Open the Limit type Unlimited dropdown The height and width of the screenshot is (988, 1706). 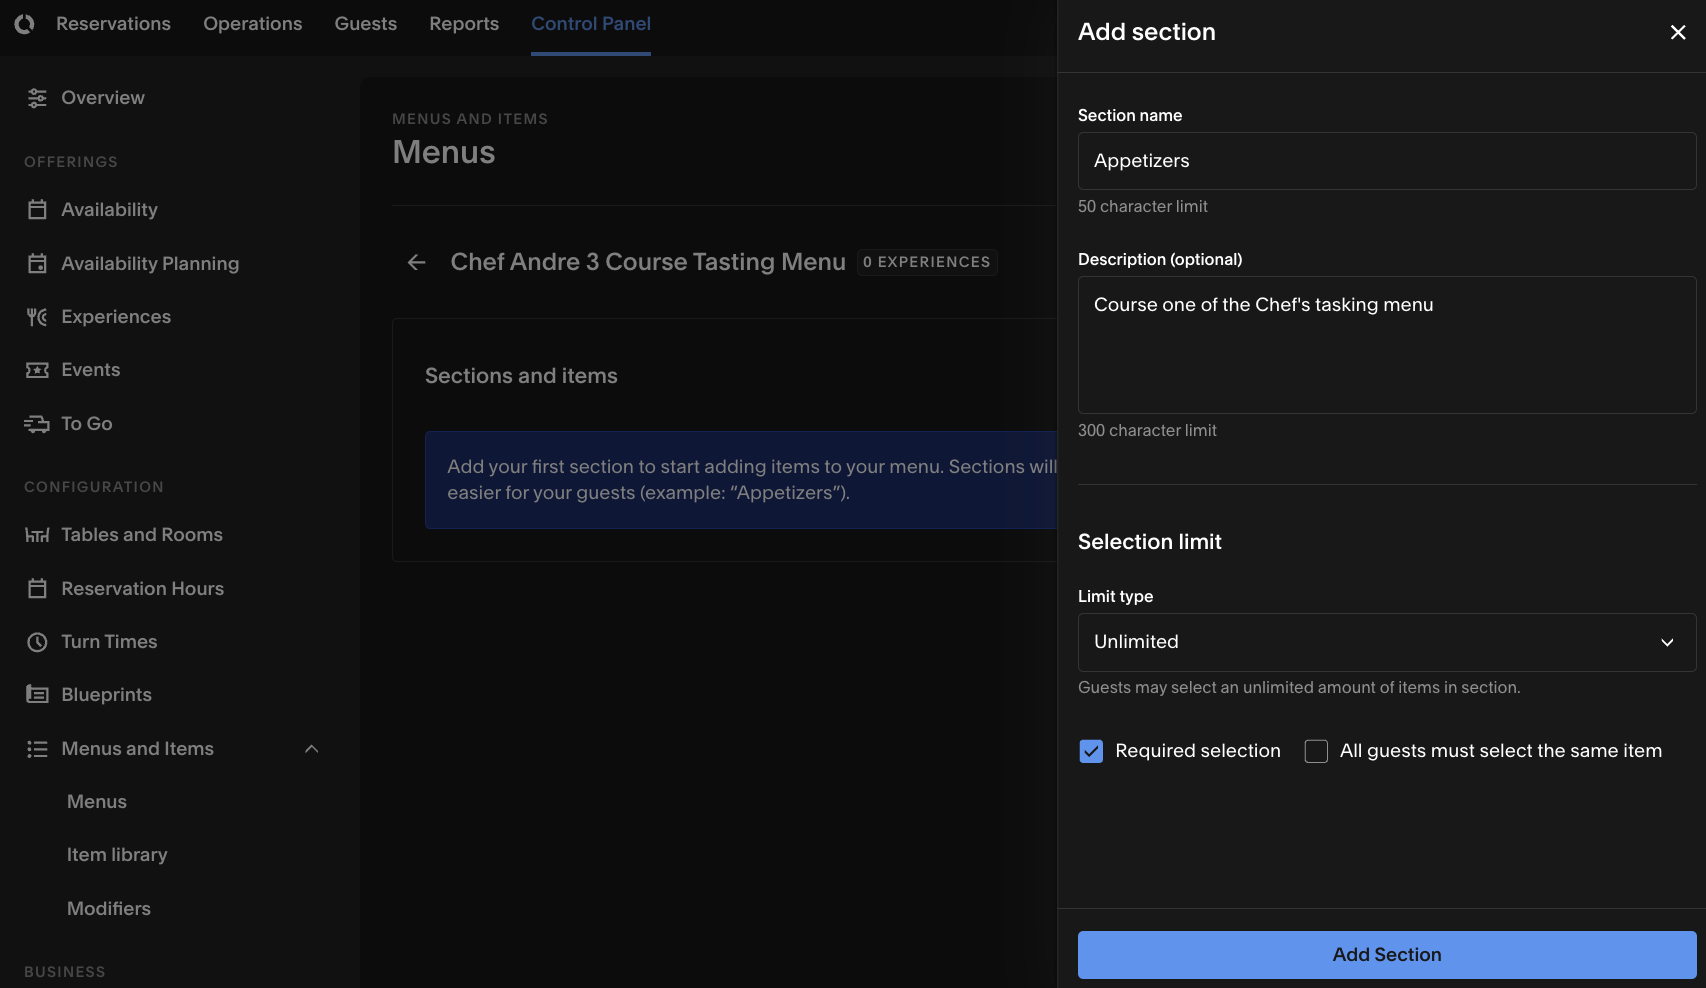[1386, 642]
